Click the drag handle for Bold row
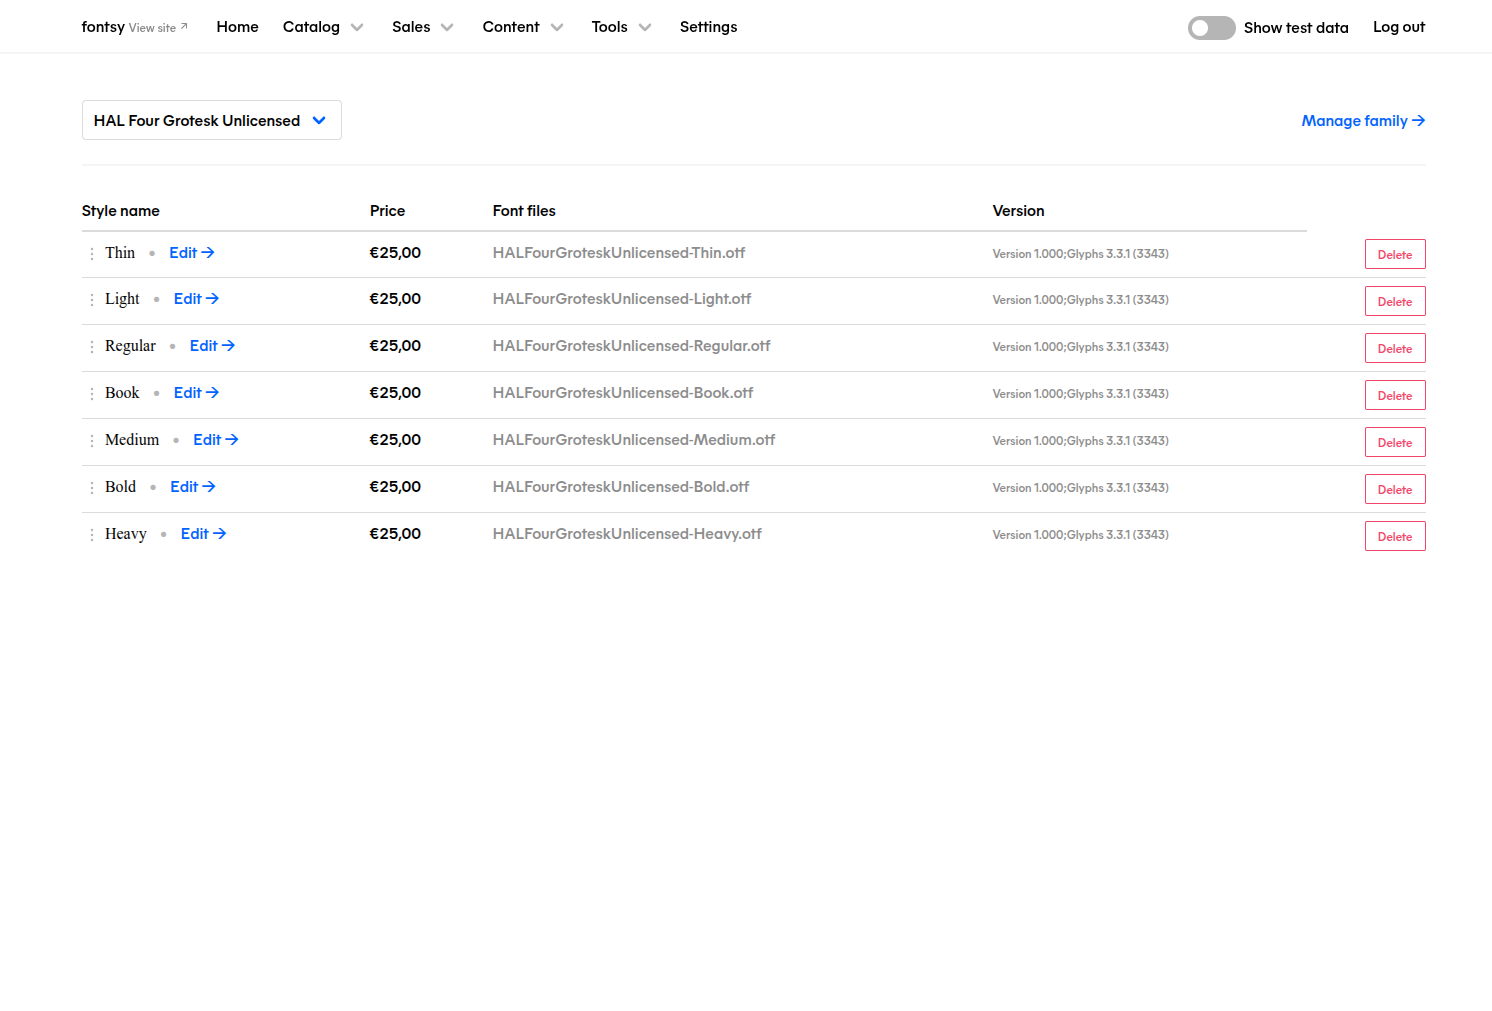 point(92,488)
